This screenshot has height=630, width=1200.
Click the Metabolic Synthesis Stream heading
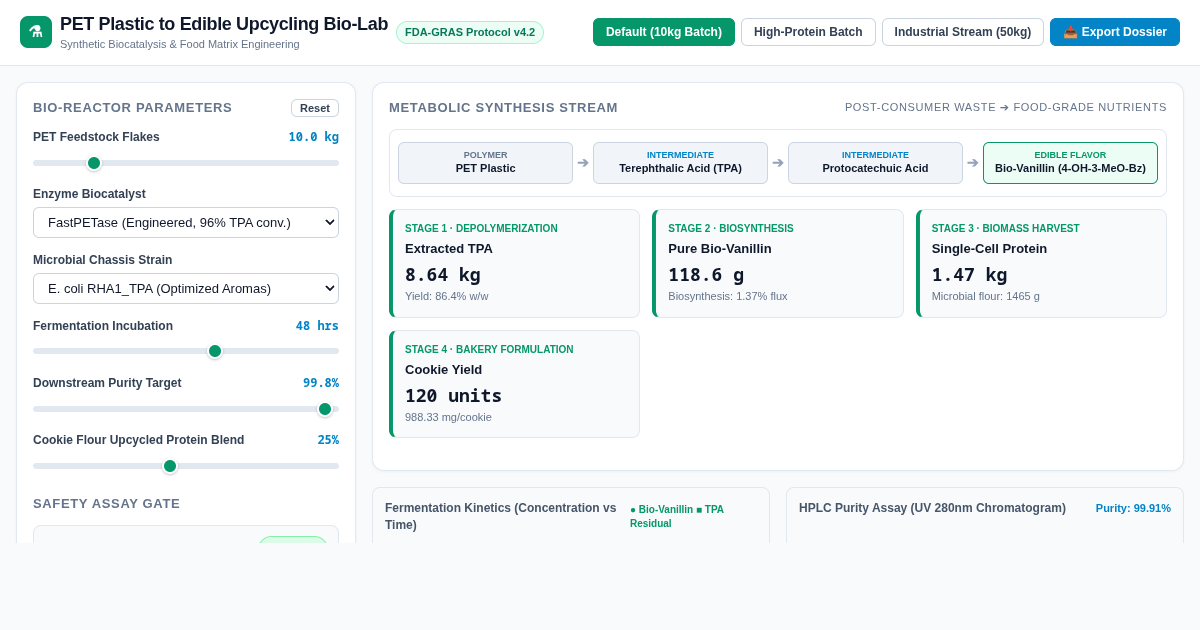[x=503, y=107]
